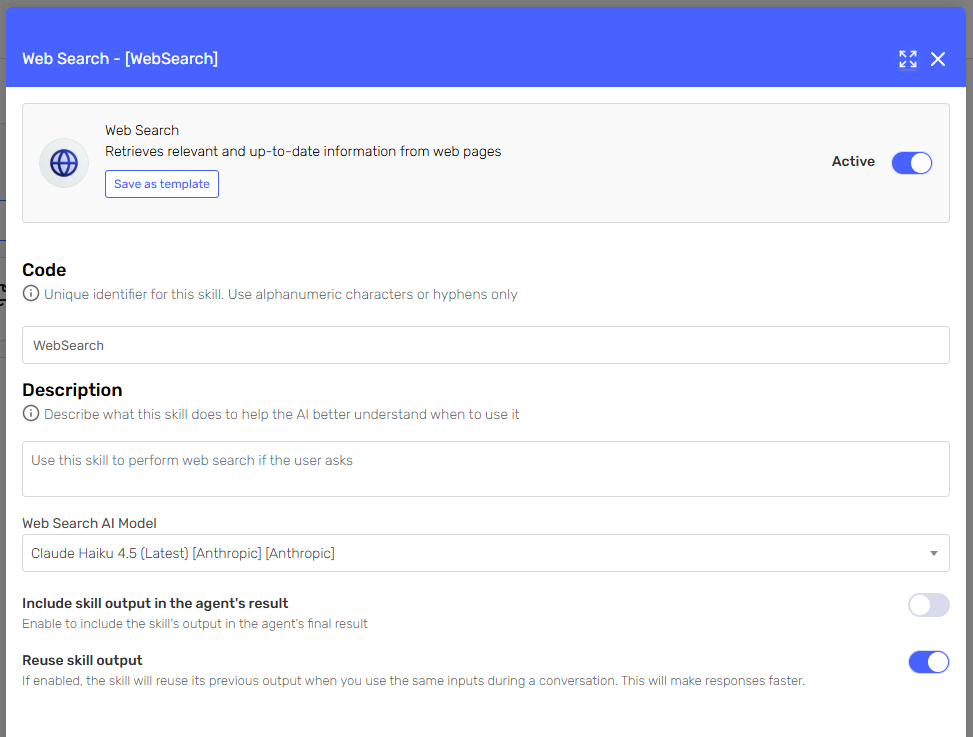Screen dimensions: 973x737
Task: Click the info icon under Code heading
Action: click(x=31, y=294)
